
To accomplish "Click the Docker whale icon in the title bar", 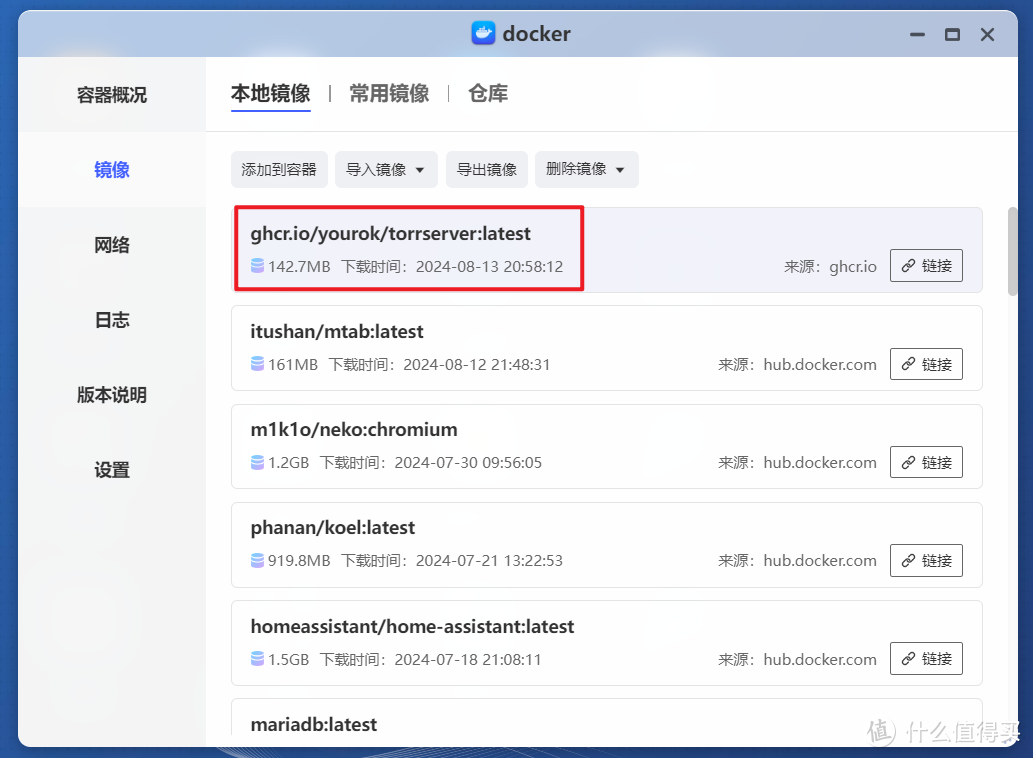I will [483, 33].
